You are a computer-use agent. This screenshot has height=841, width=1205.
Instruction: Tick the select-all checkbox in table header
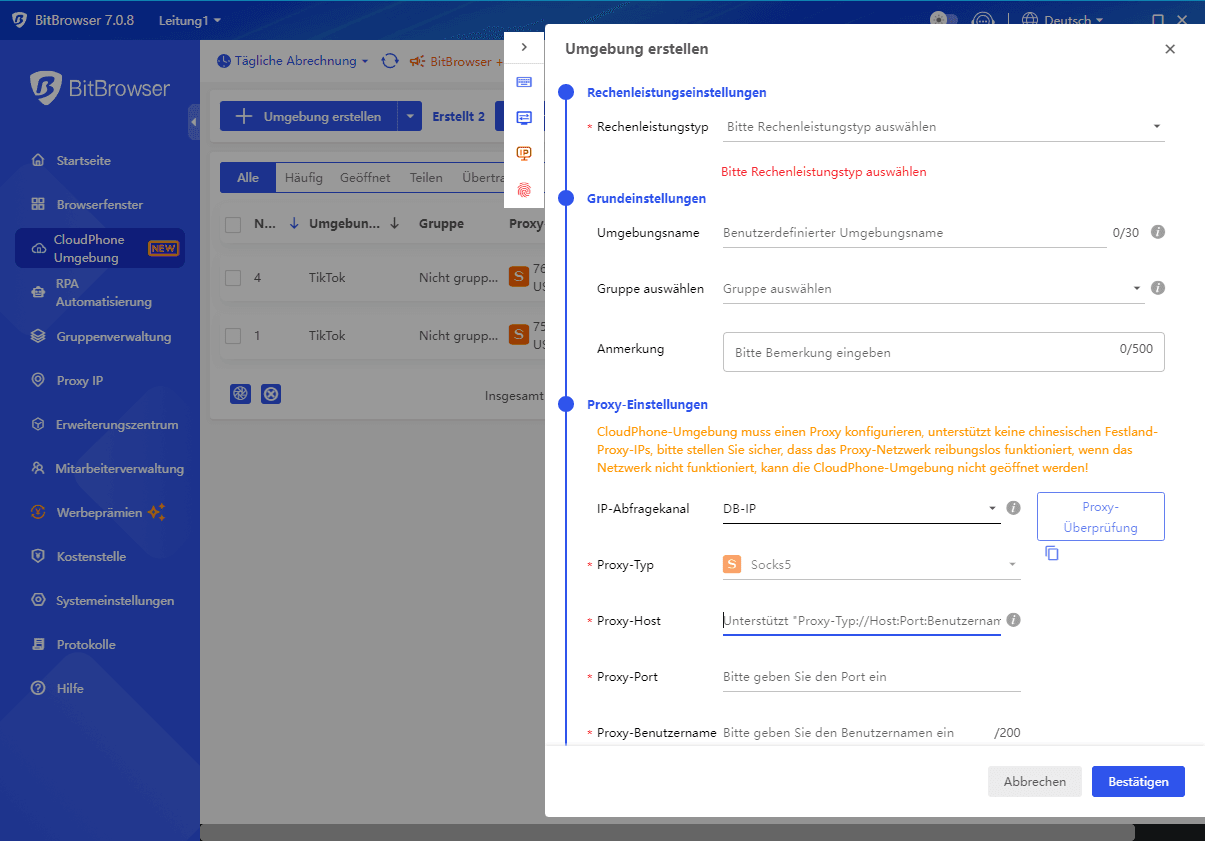(233, 224)
